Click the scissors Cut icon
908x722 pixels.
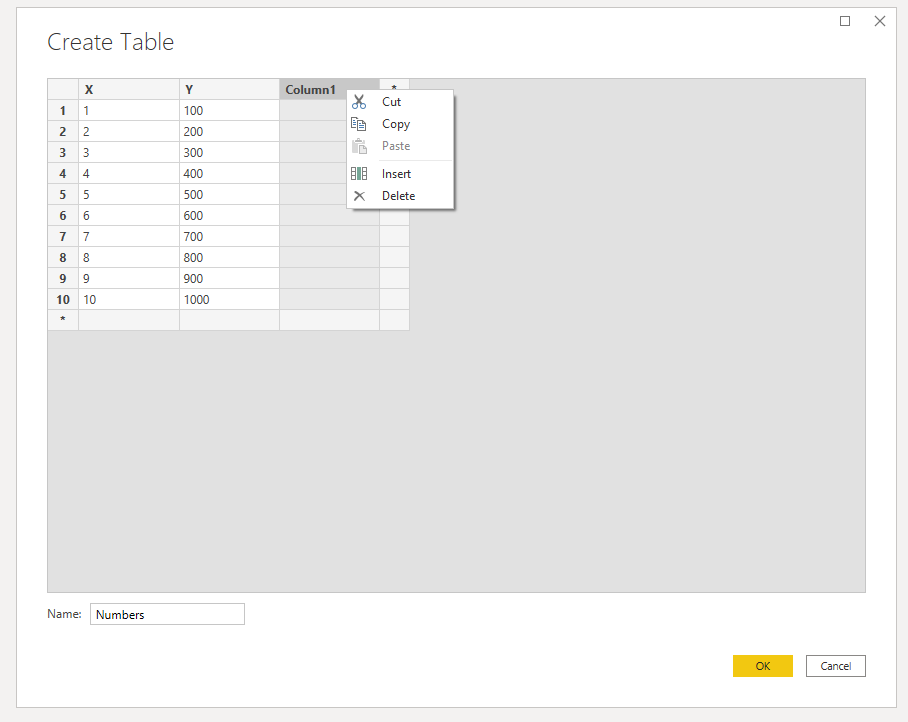click(359, 102)
